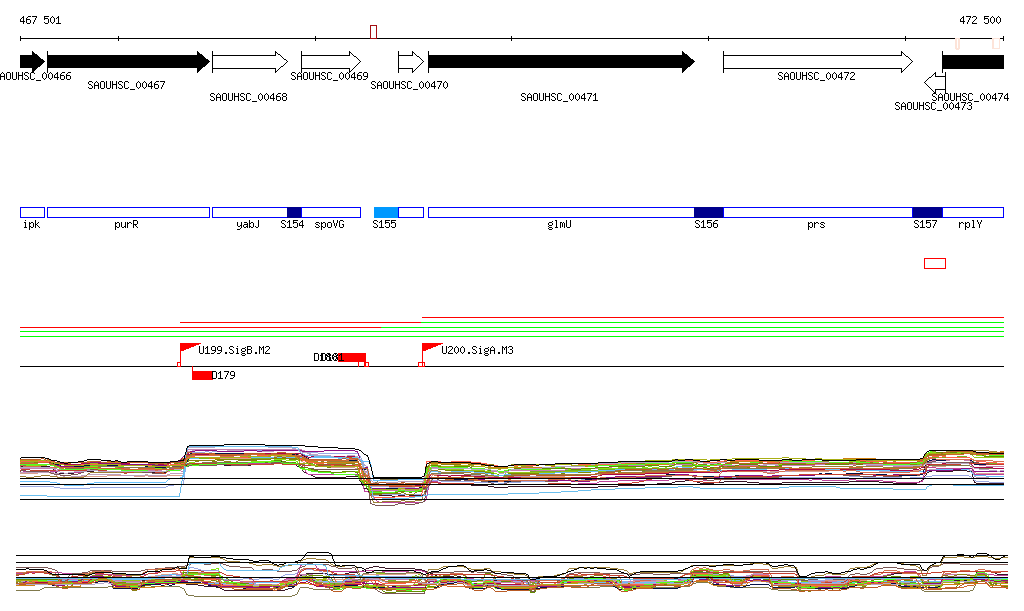Viewport: 1024px width, 611px height.
Task: Select the U199.SigB.M2 red promoter flag
Action: (188, 349)
